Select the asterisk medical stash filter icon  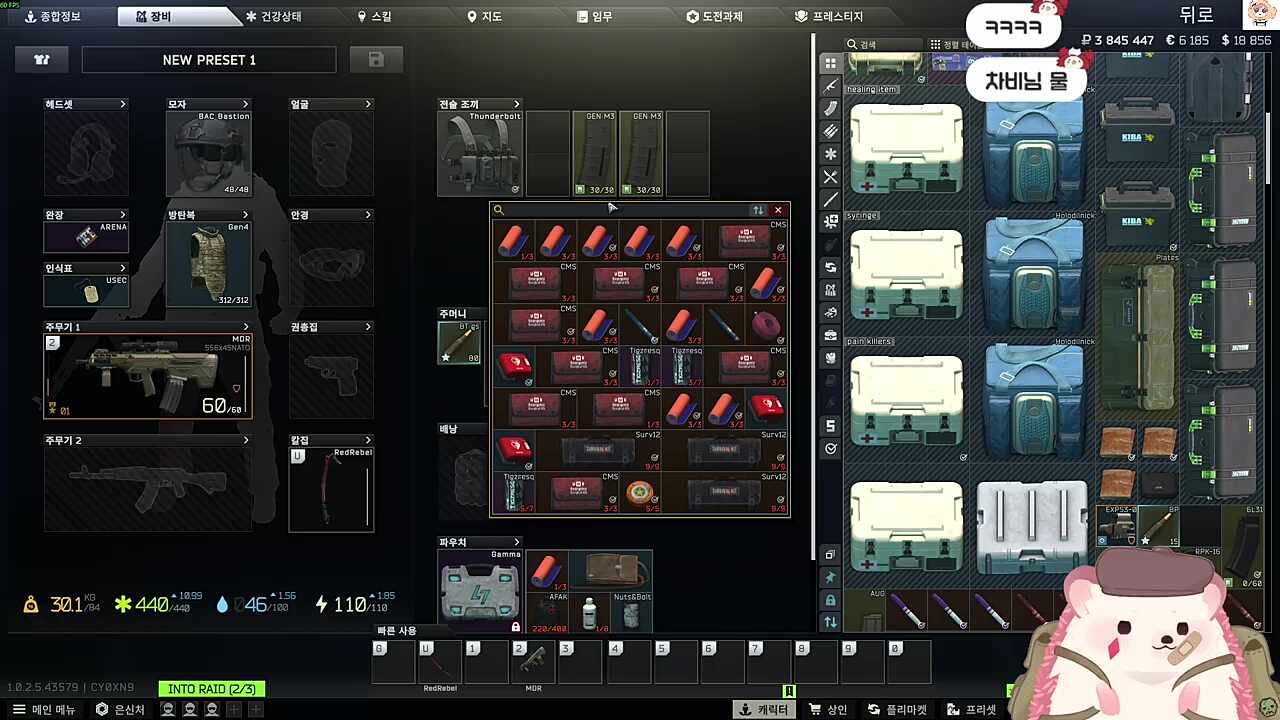click(830, 154)
